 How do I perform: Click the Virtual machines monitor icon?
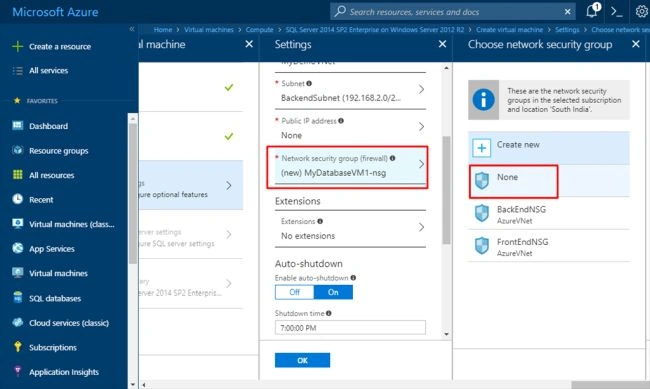pos(17,273)
